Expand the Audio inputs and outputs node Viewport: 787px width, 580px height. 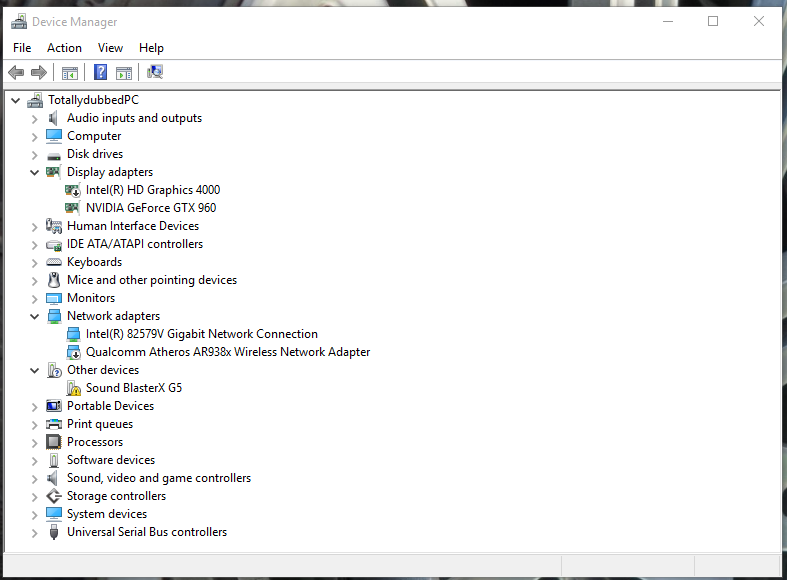point(35,118)
